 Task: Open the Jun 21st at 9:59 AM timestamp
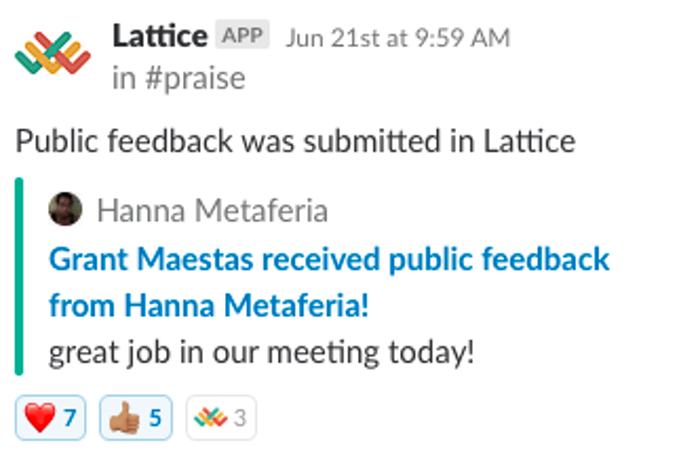[x=398, y=38]
